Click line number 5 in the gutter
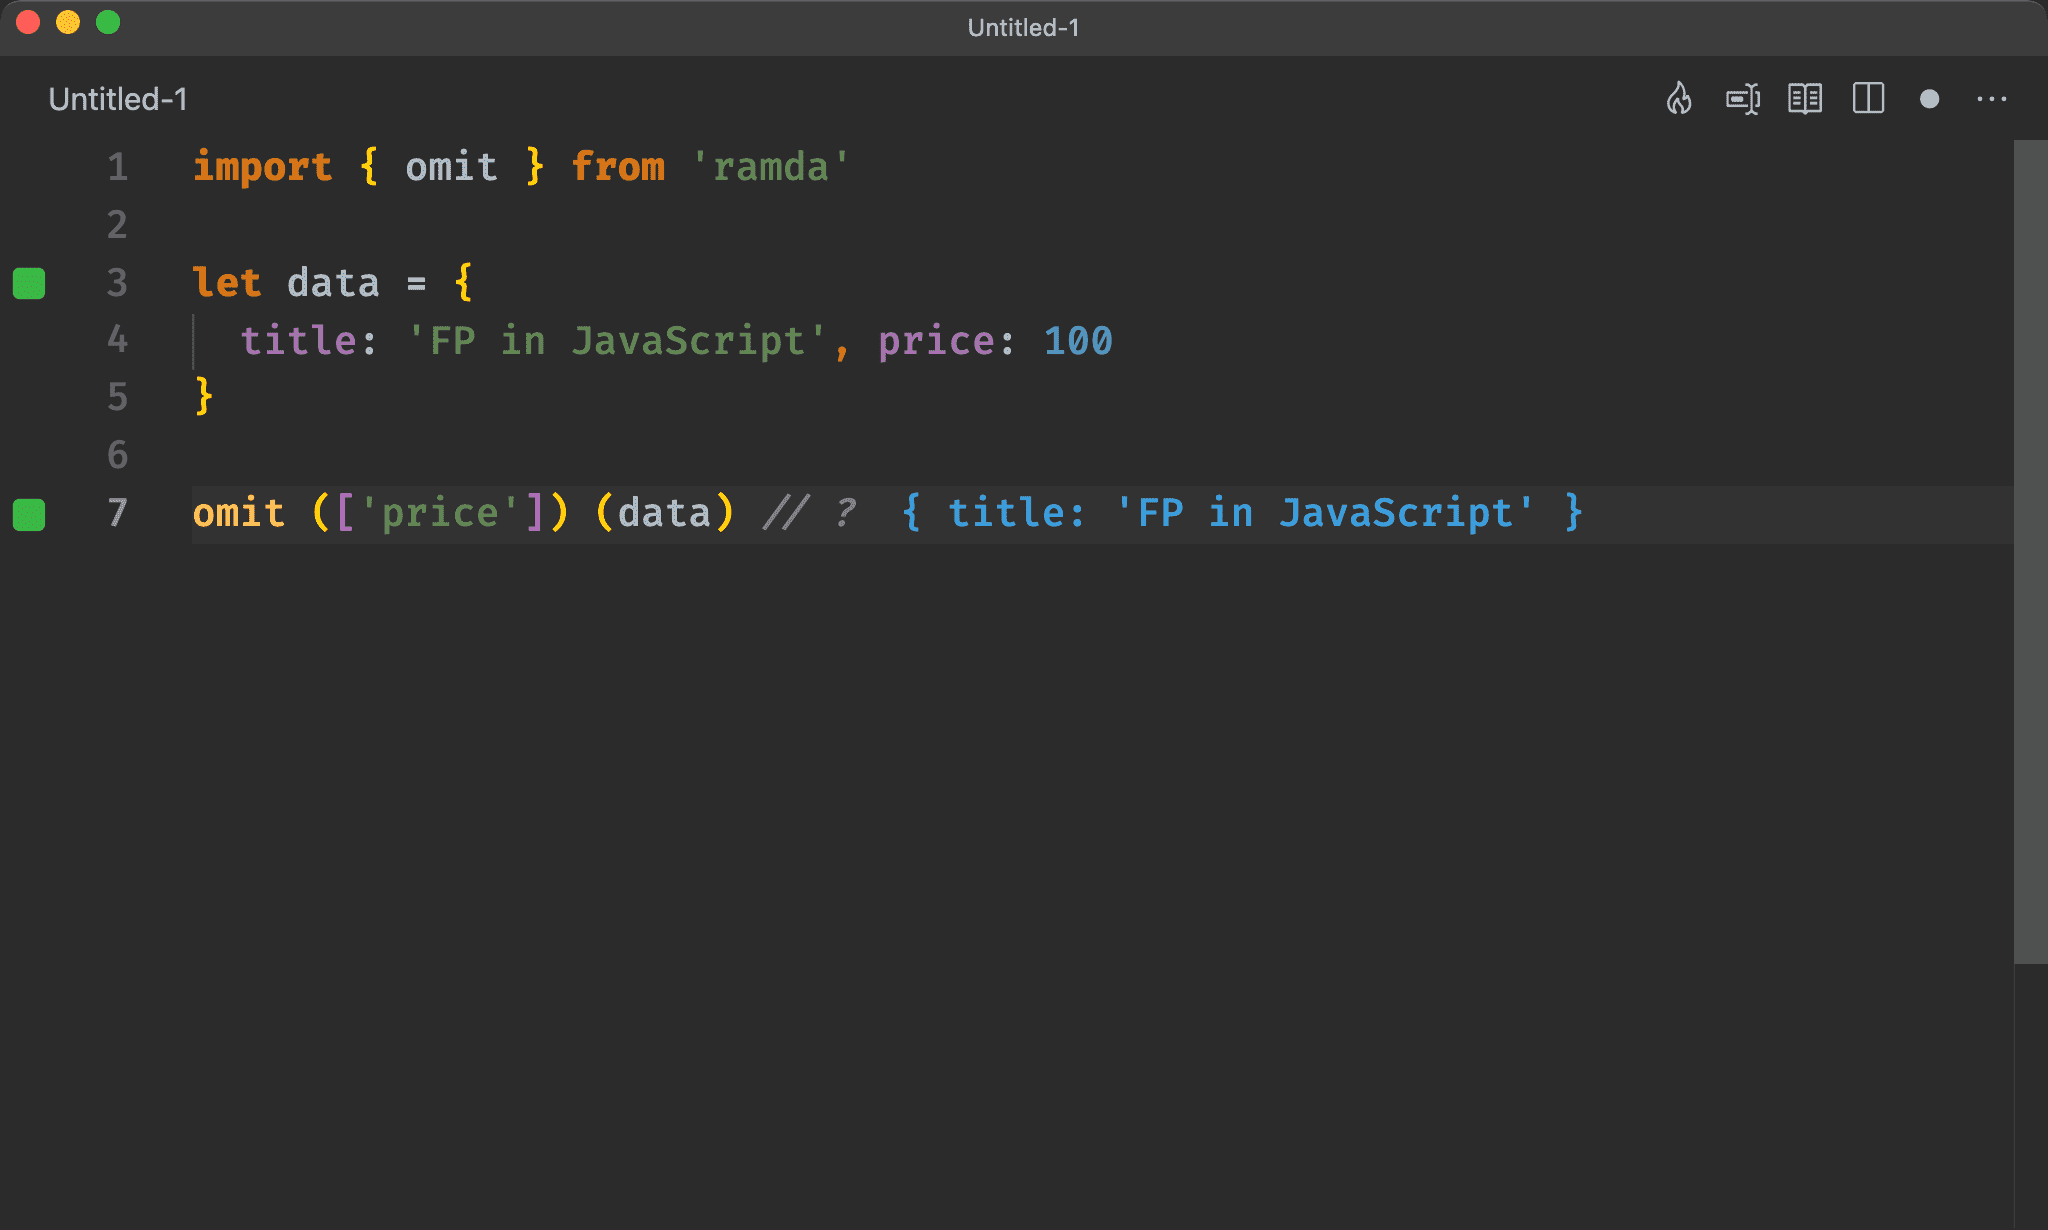2048x1230 pixels. (x=118, y=398)
